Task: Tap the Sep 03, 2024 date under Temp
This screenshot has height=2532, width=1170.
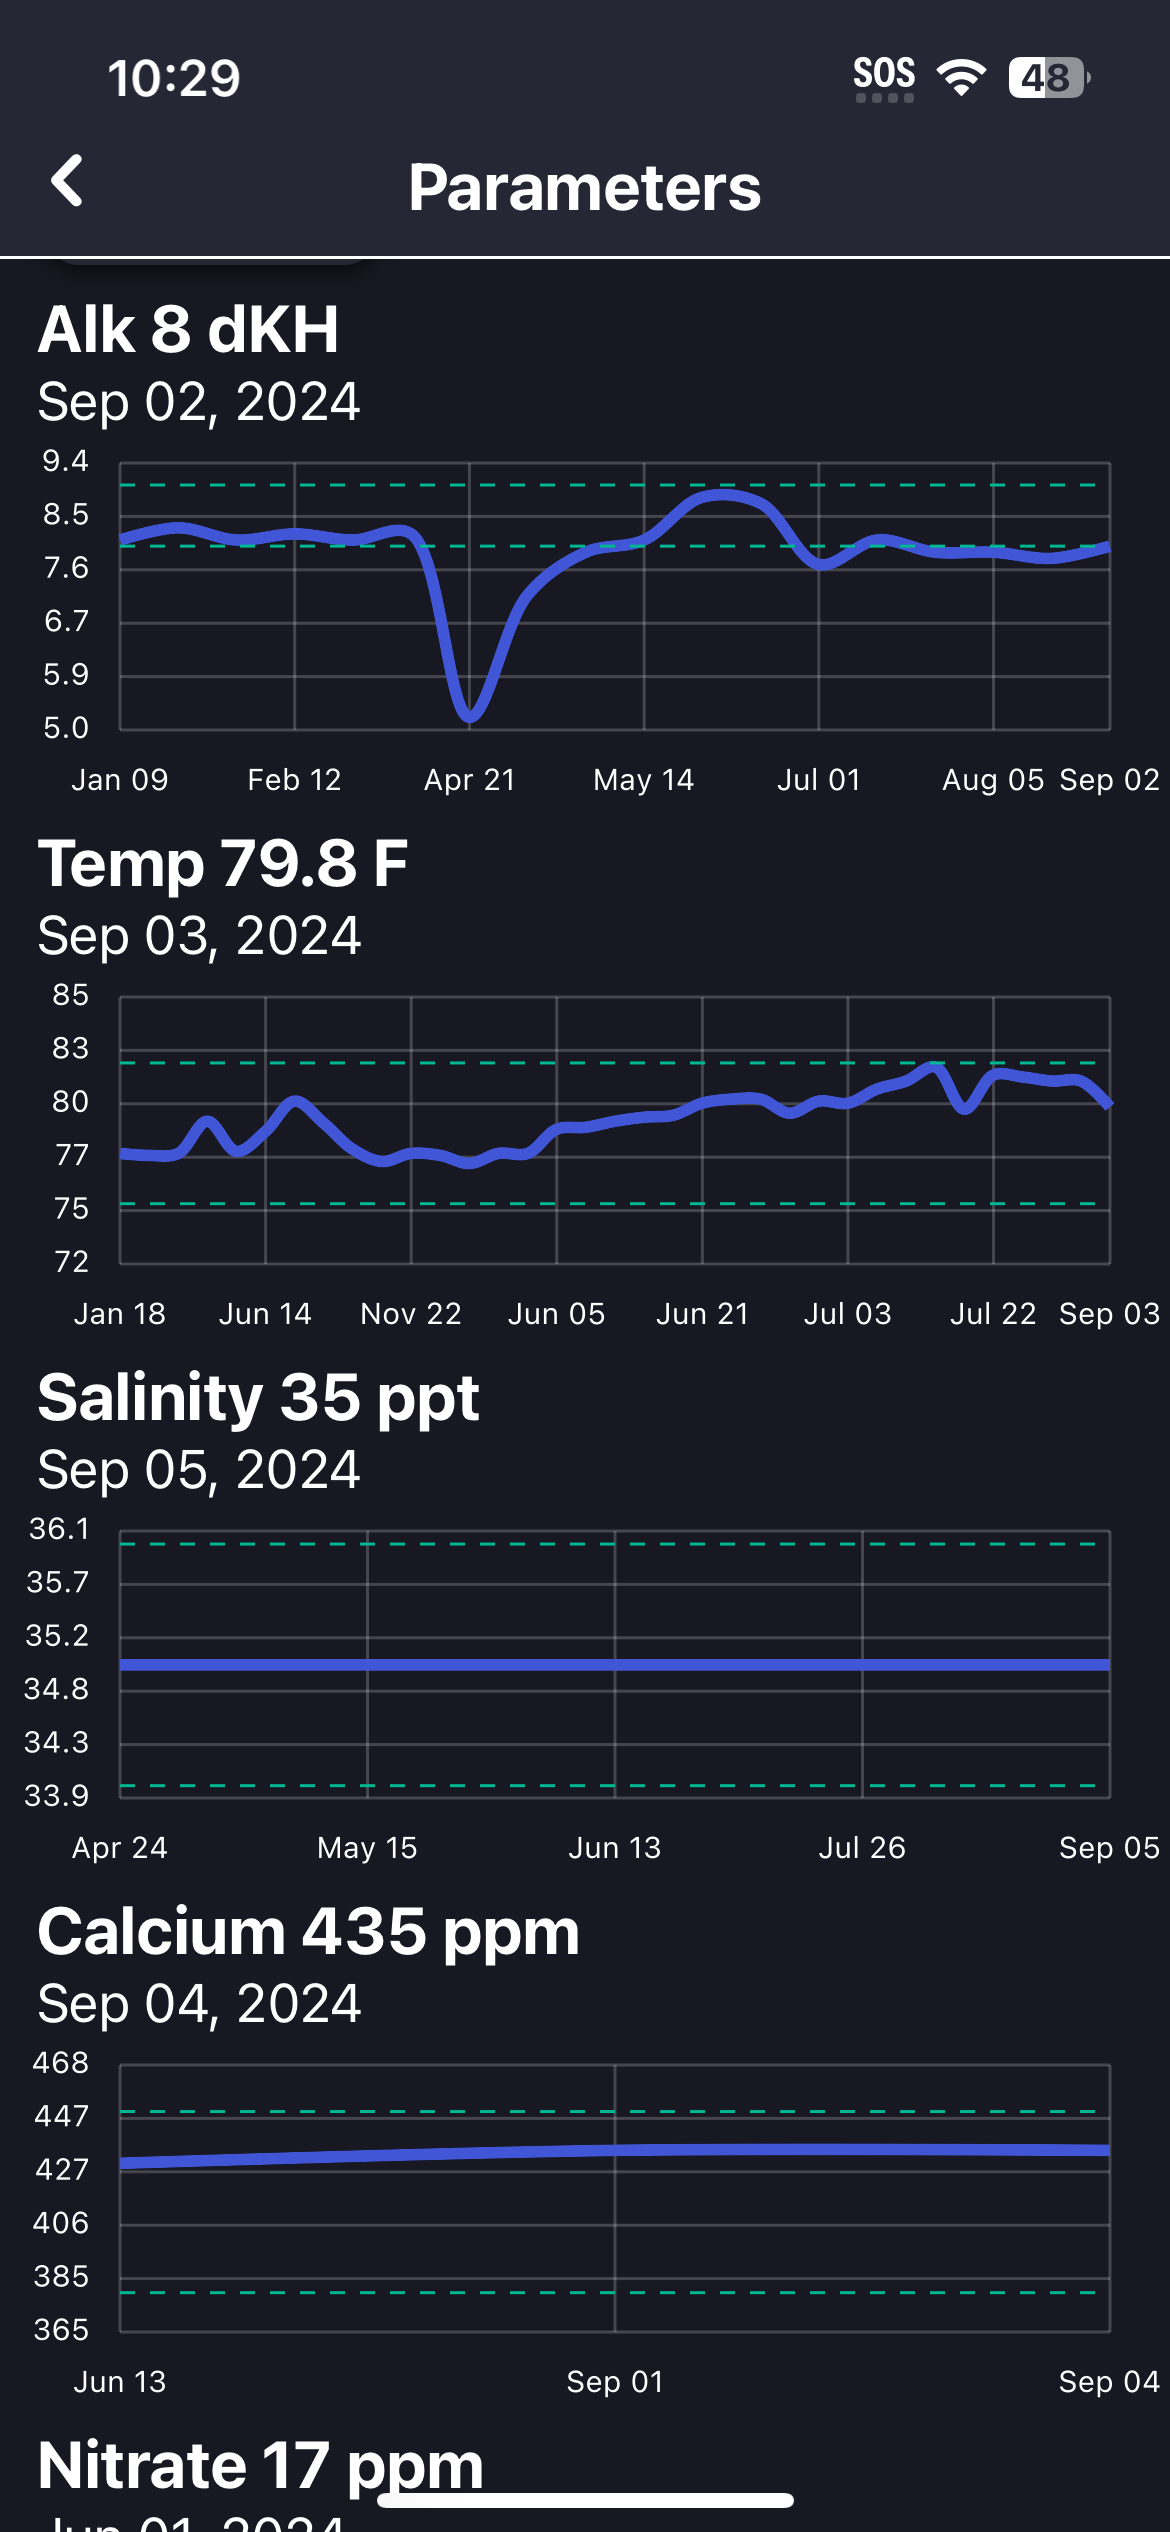Action: click(x=199, y=937)
